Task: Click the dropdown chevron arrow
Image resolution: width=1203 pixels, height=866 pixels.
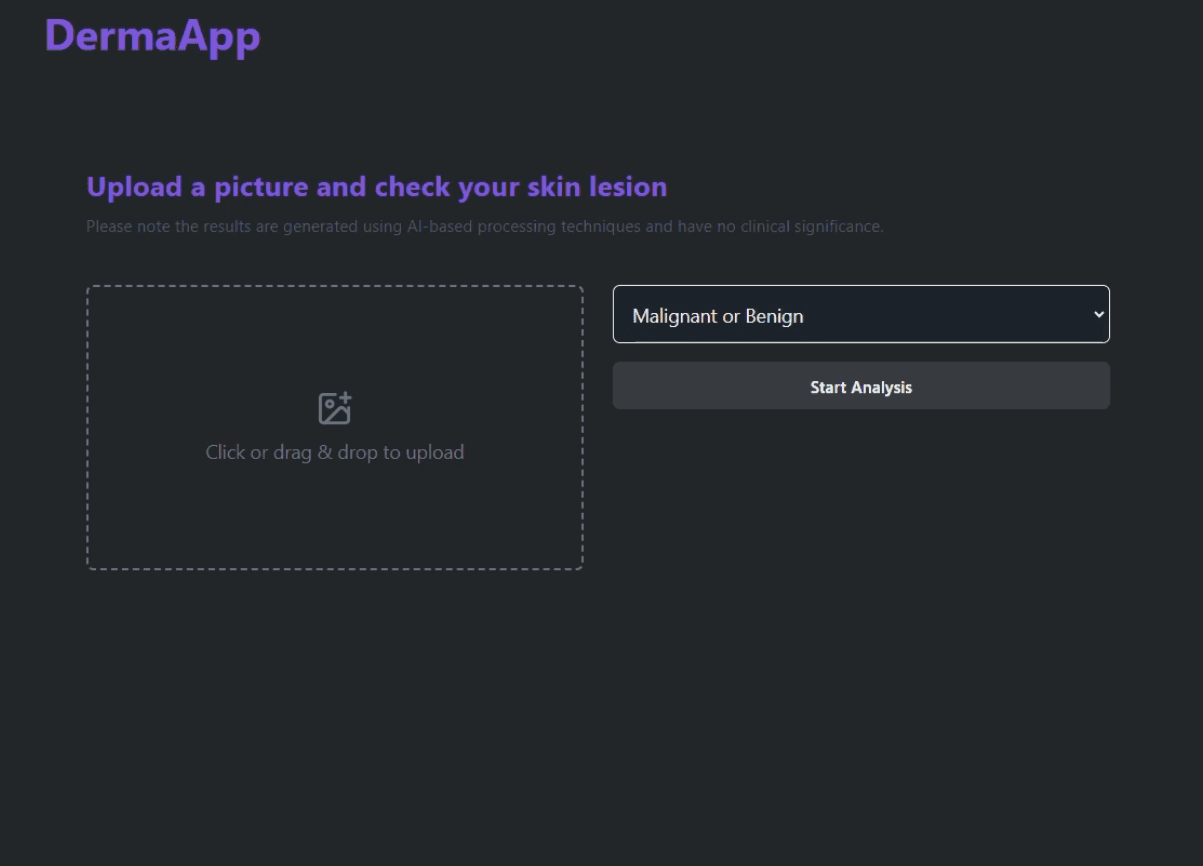Action: 1098,315
